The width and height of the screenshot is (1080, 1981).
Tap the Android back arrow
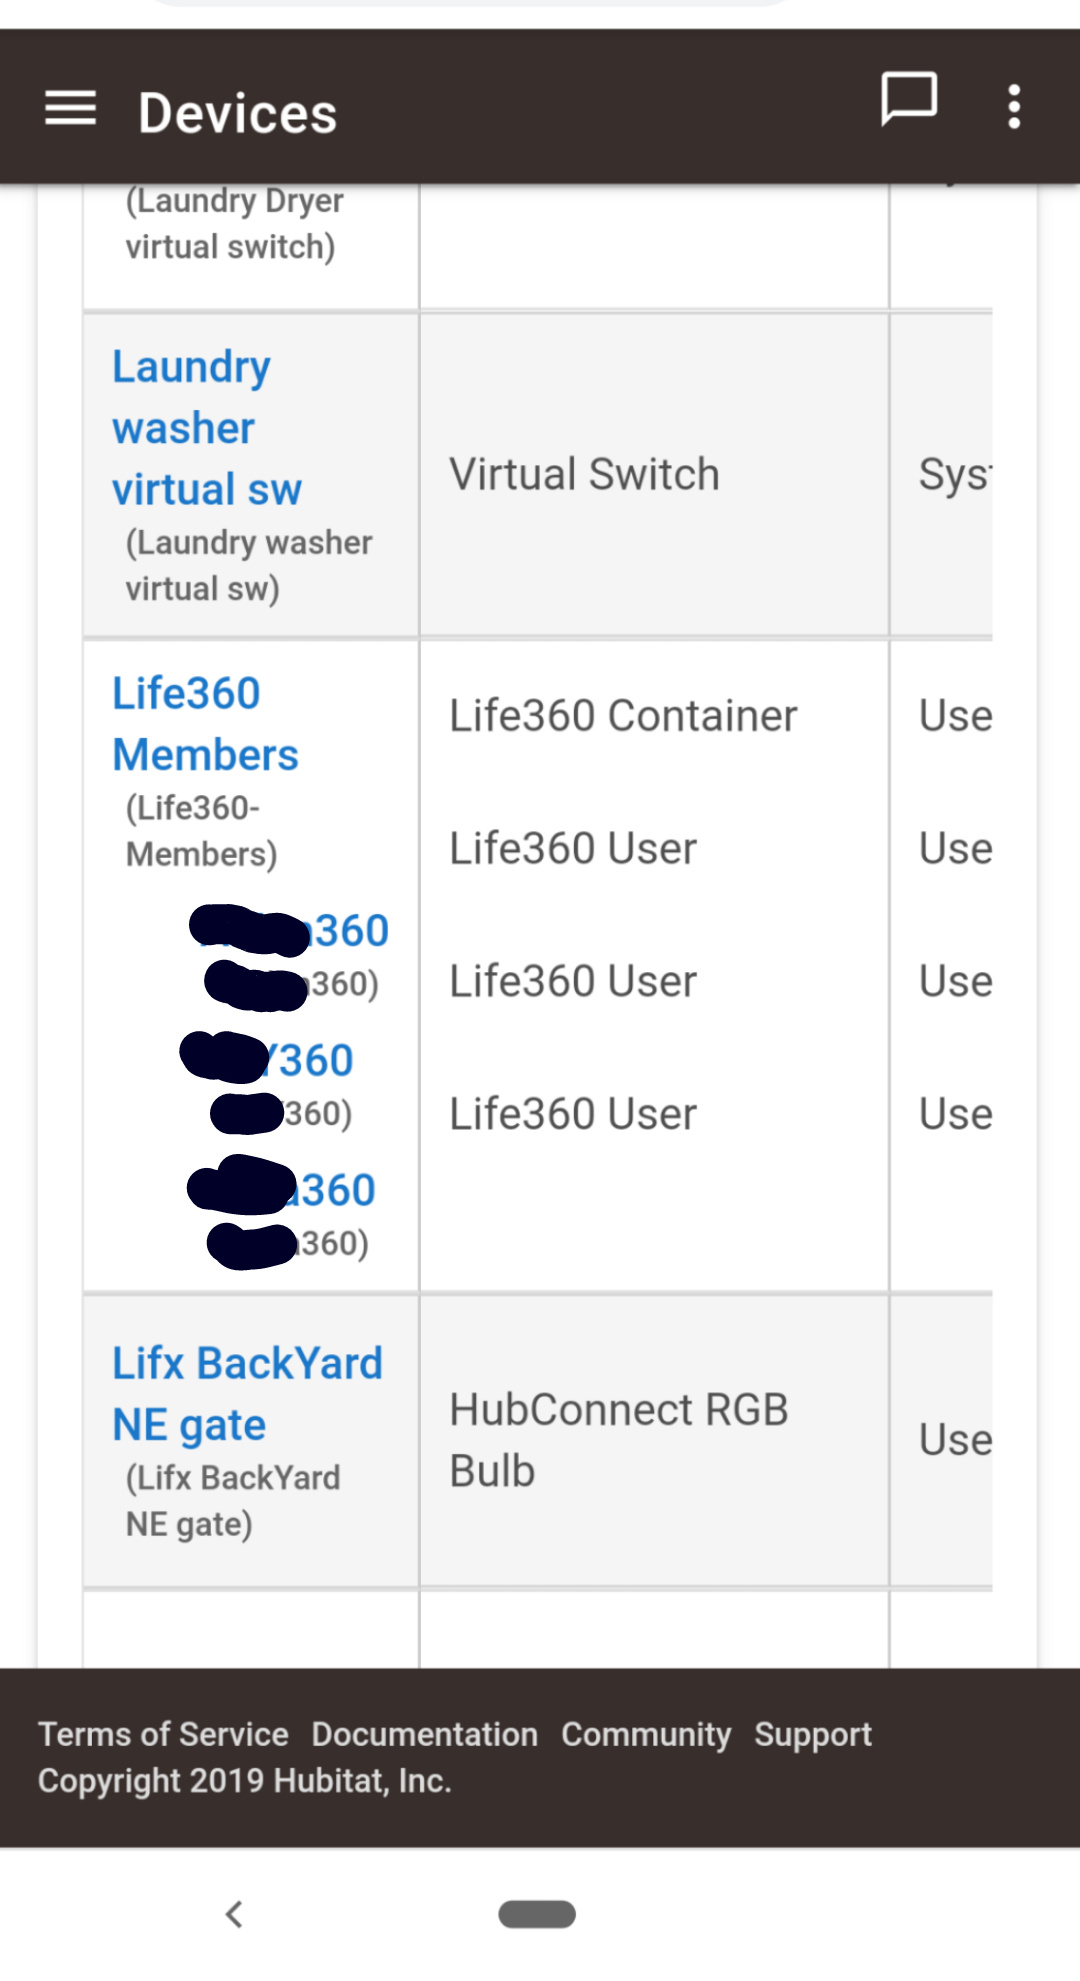(235, 1914)
